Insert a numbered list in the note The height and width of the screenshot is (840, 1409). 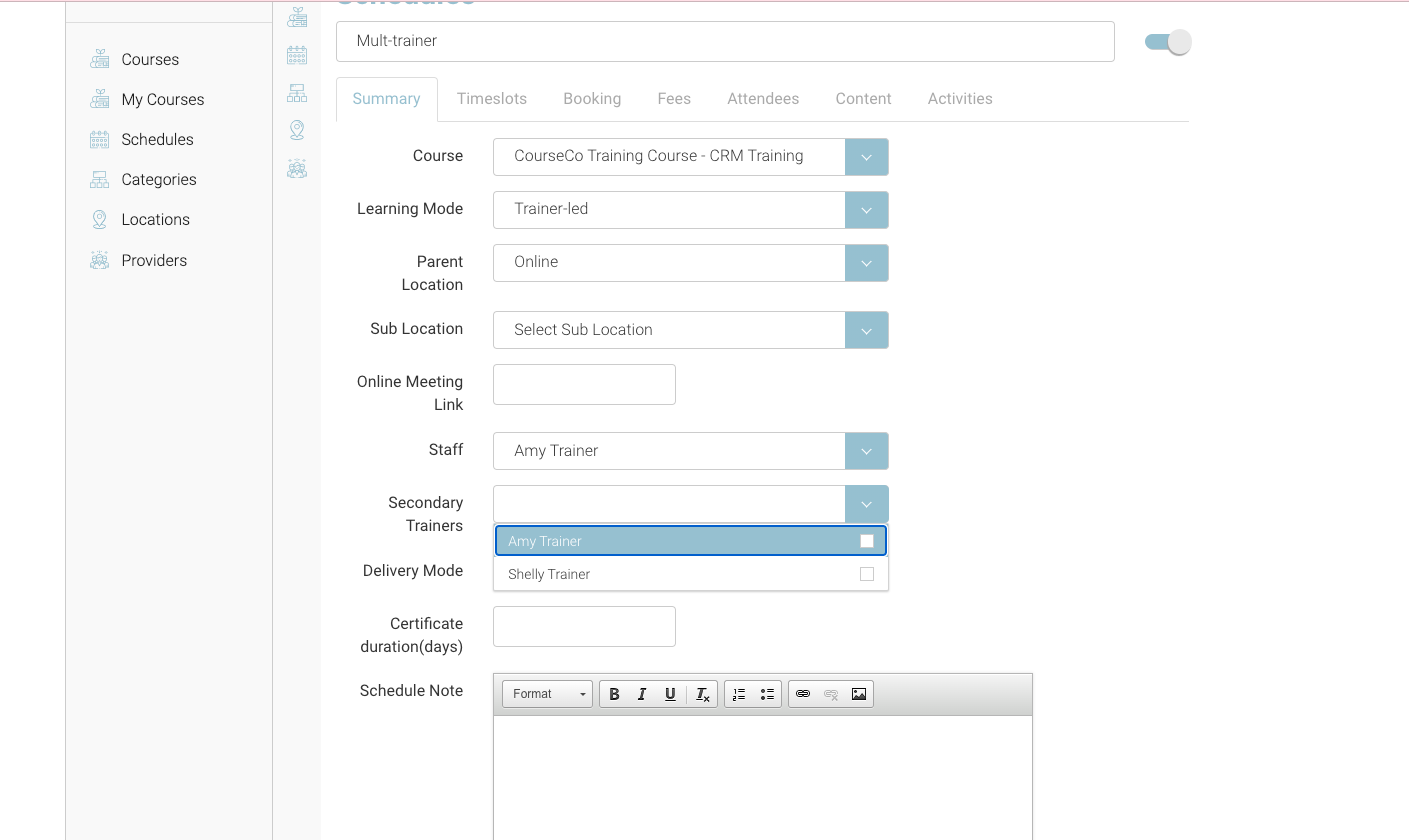pyautogui.click(x=739, y=694)
